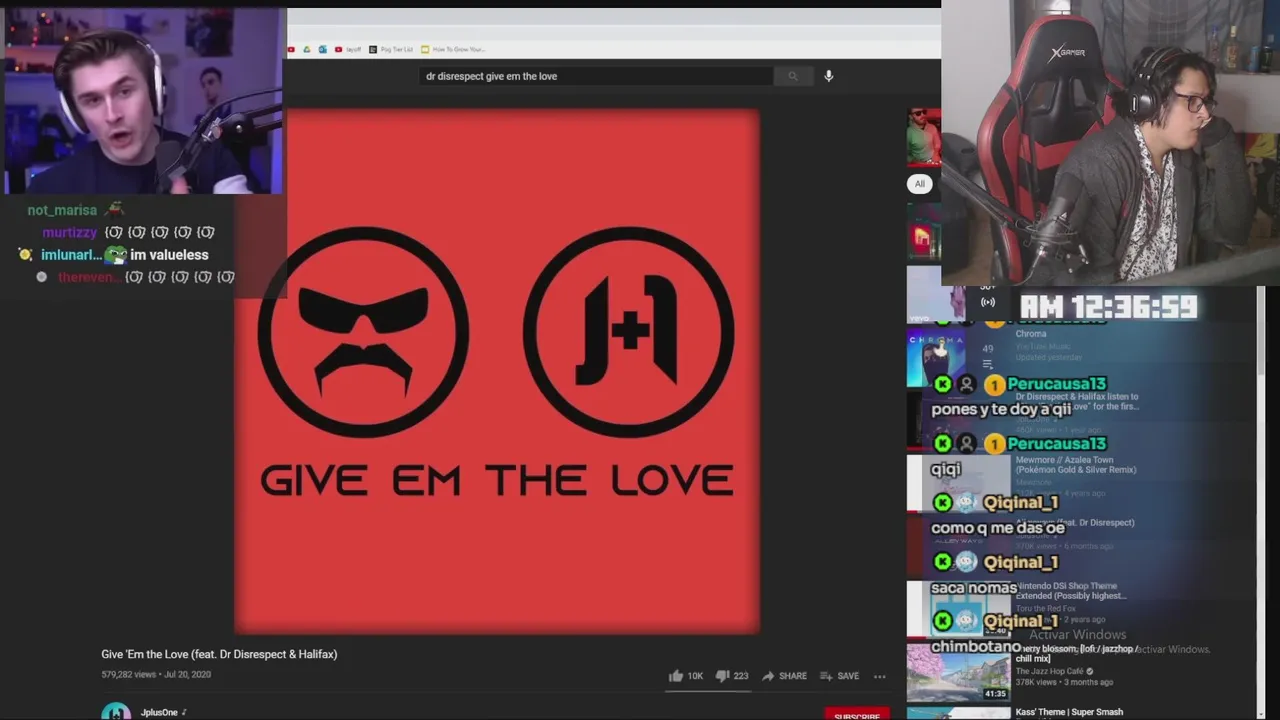The height and width of the screenshot is (720, 1280).
Task: Open the 'Pog Tier List' bookmark
Action: (x=391, y=49)
